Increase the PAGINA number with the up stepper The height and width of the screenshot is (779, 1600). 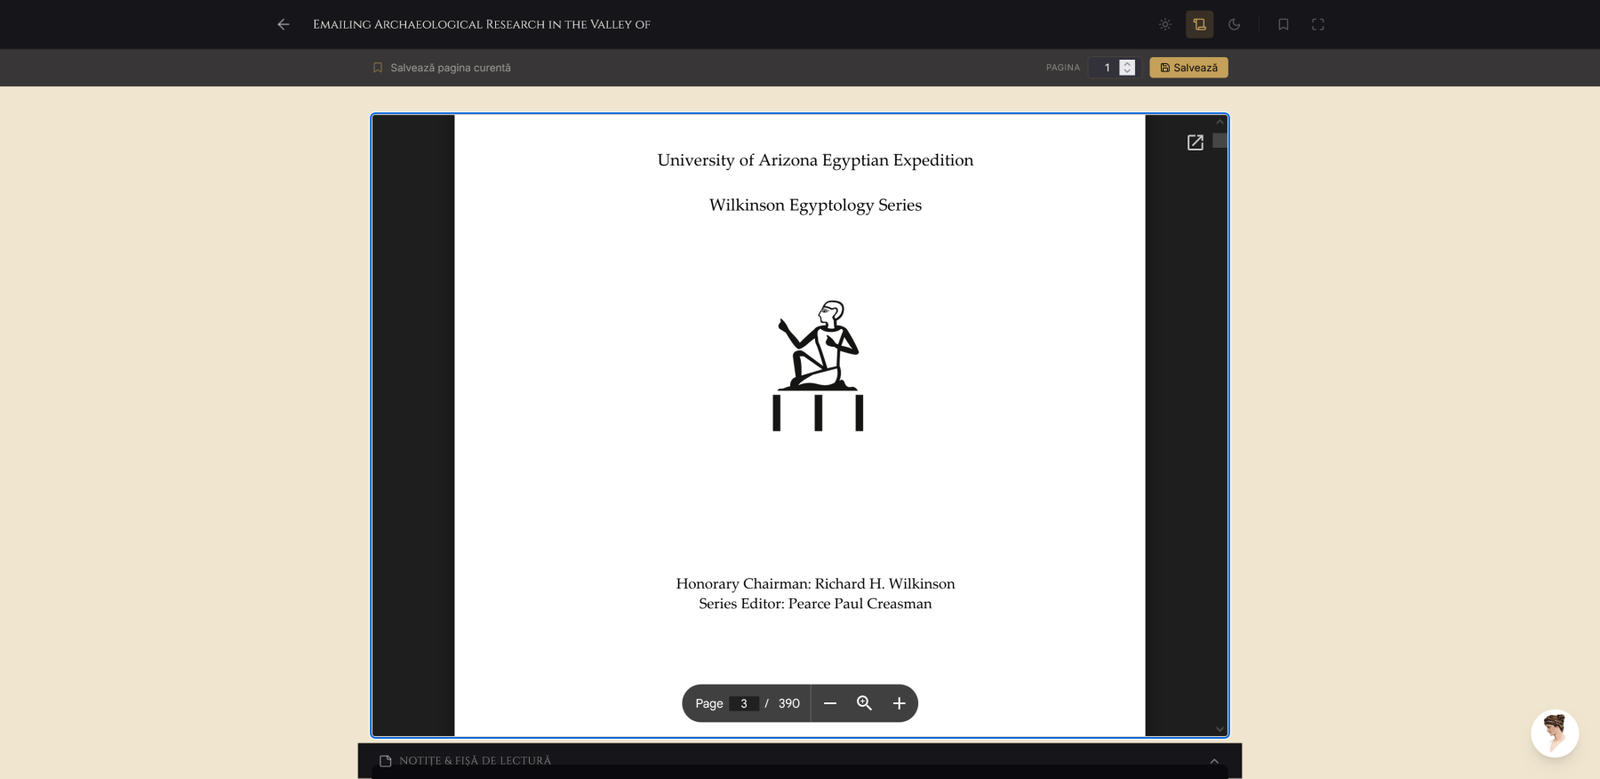(x=1127, y=64)
